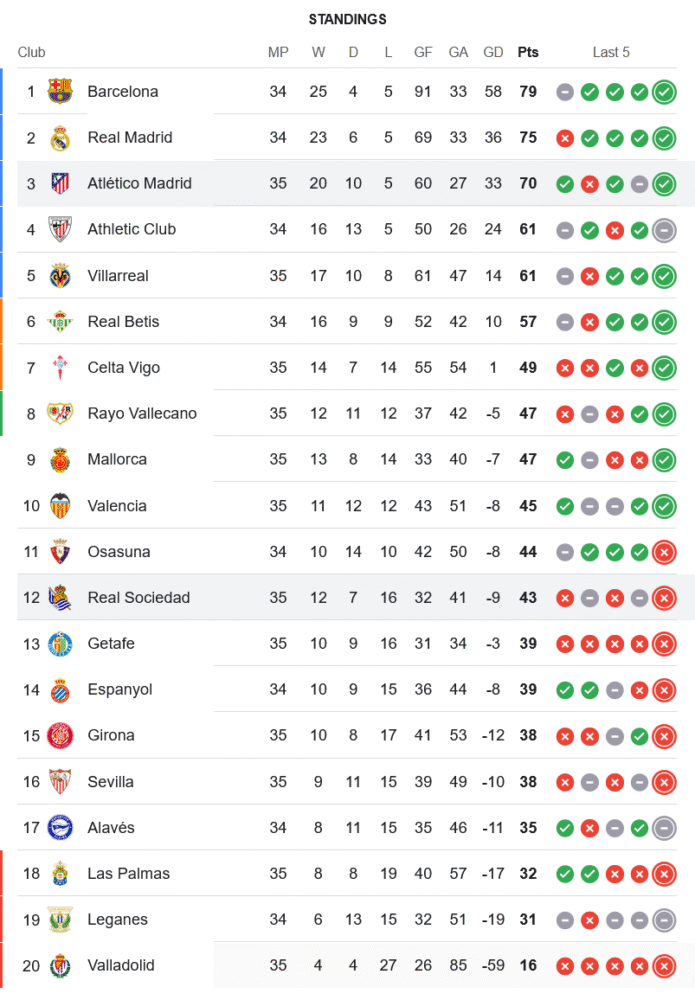Open the Rayo Vallecano team link
The width and height of the screenshot is (695, 1000).
tap(142, 414)
